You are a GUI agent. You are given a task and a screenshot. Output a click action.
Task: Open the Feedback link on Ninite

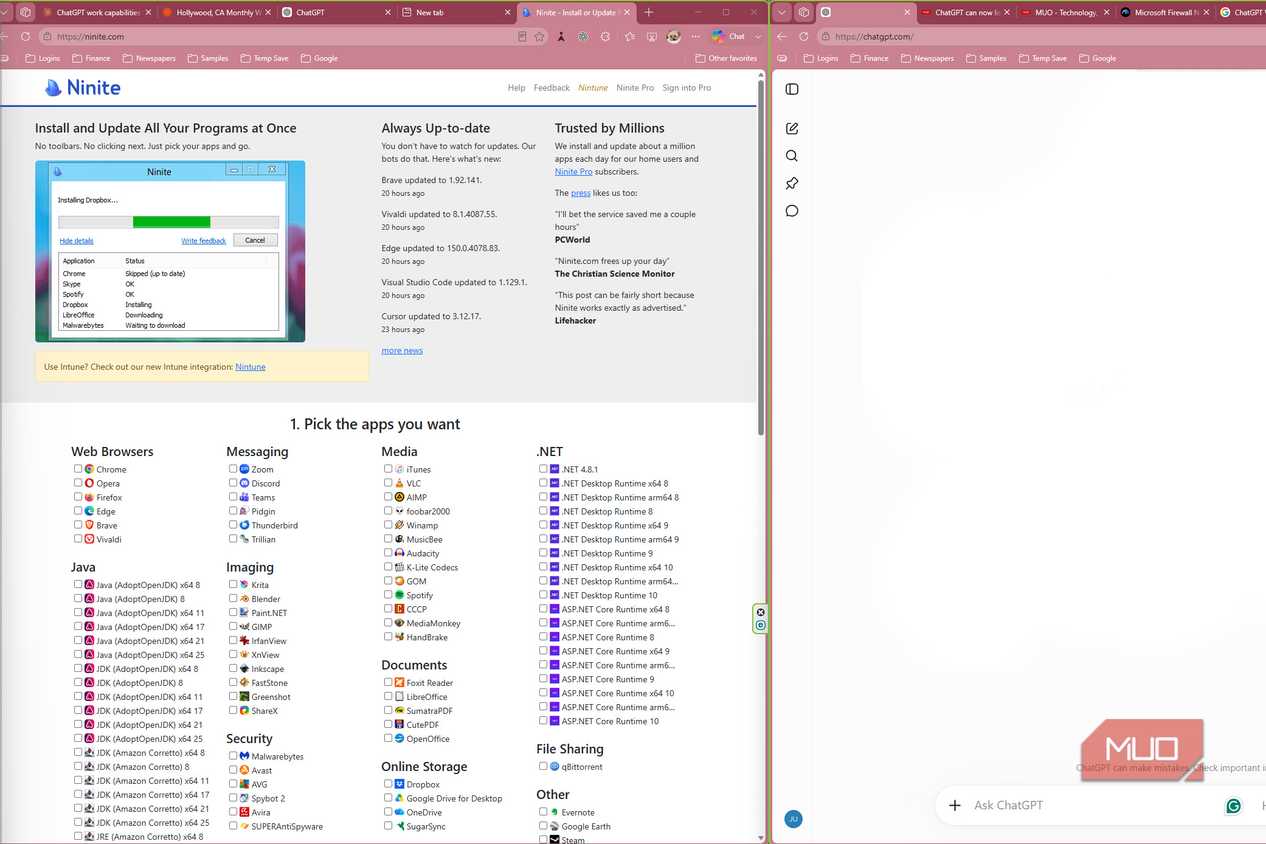click(x=551, y=88)
